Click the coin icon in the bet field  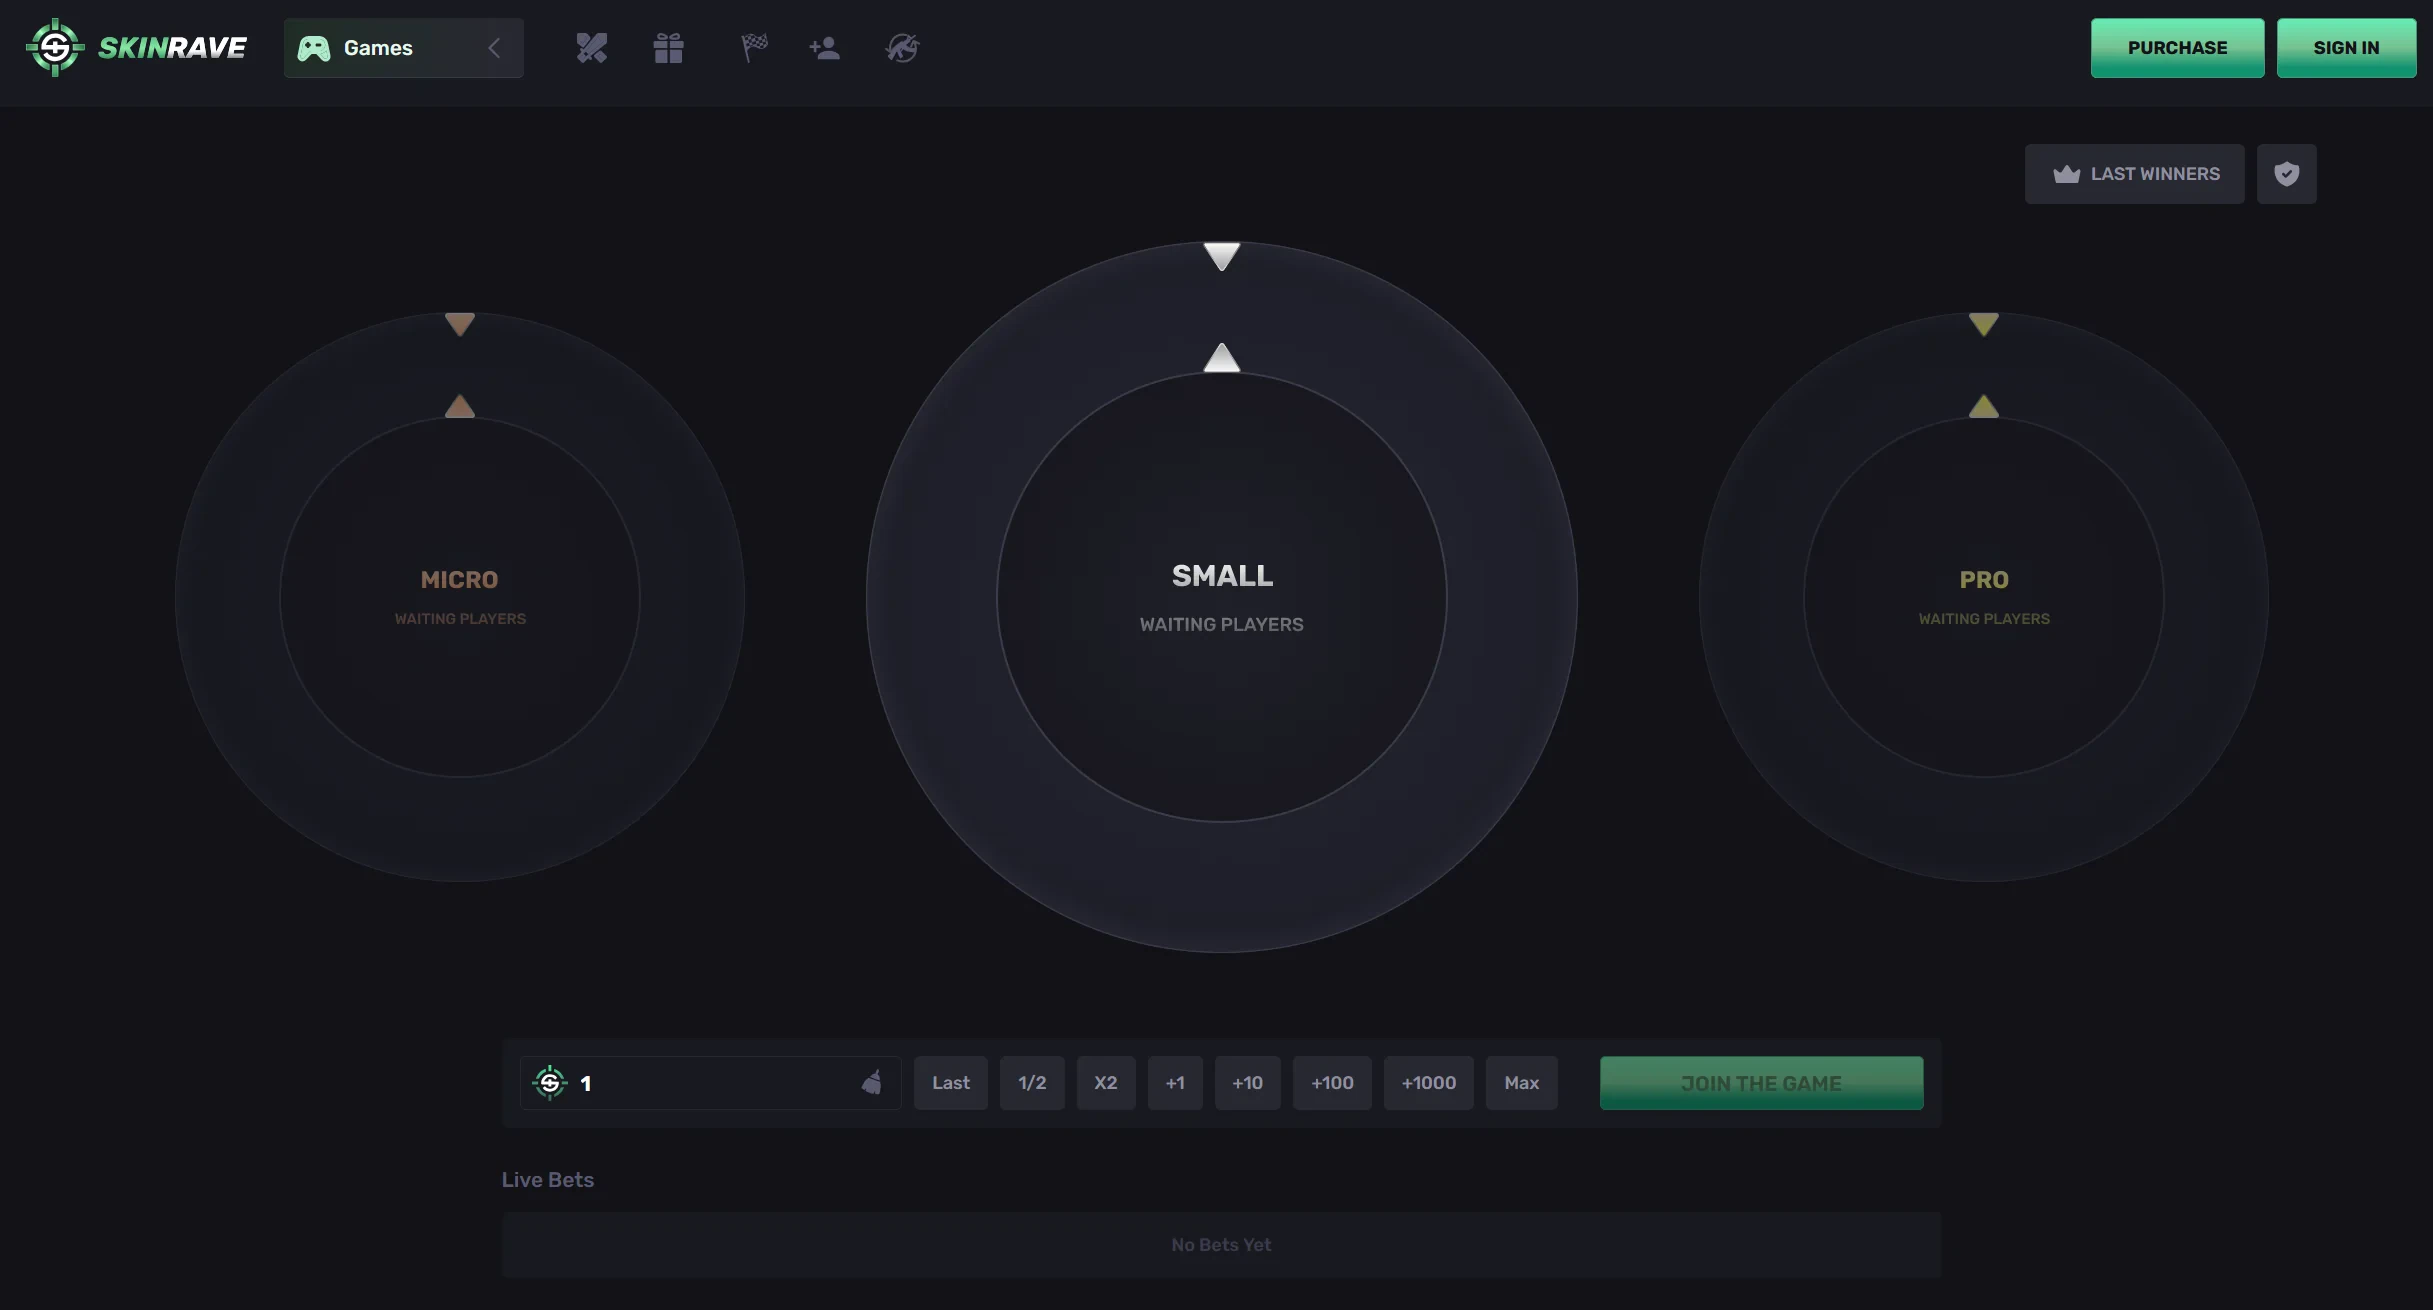(549, 1083)
